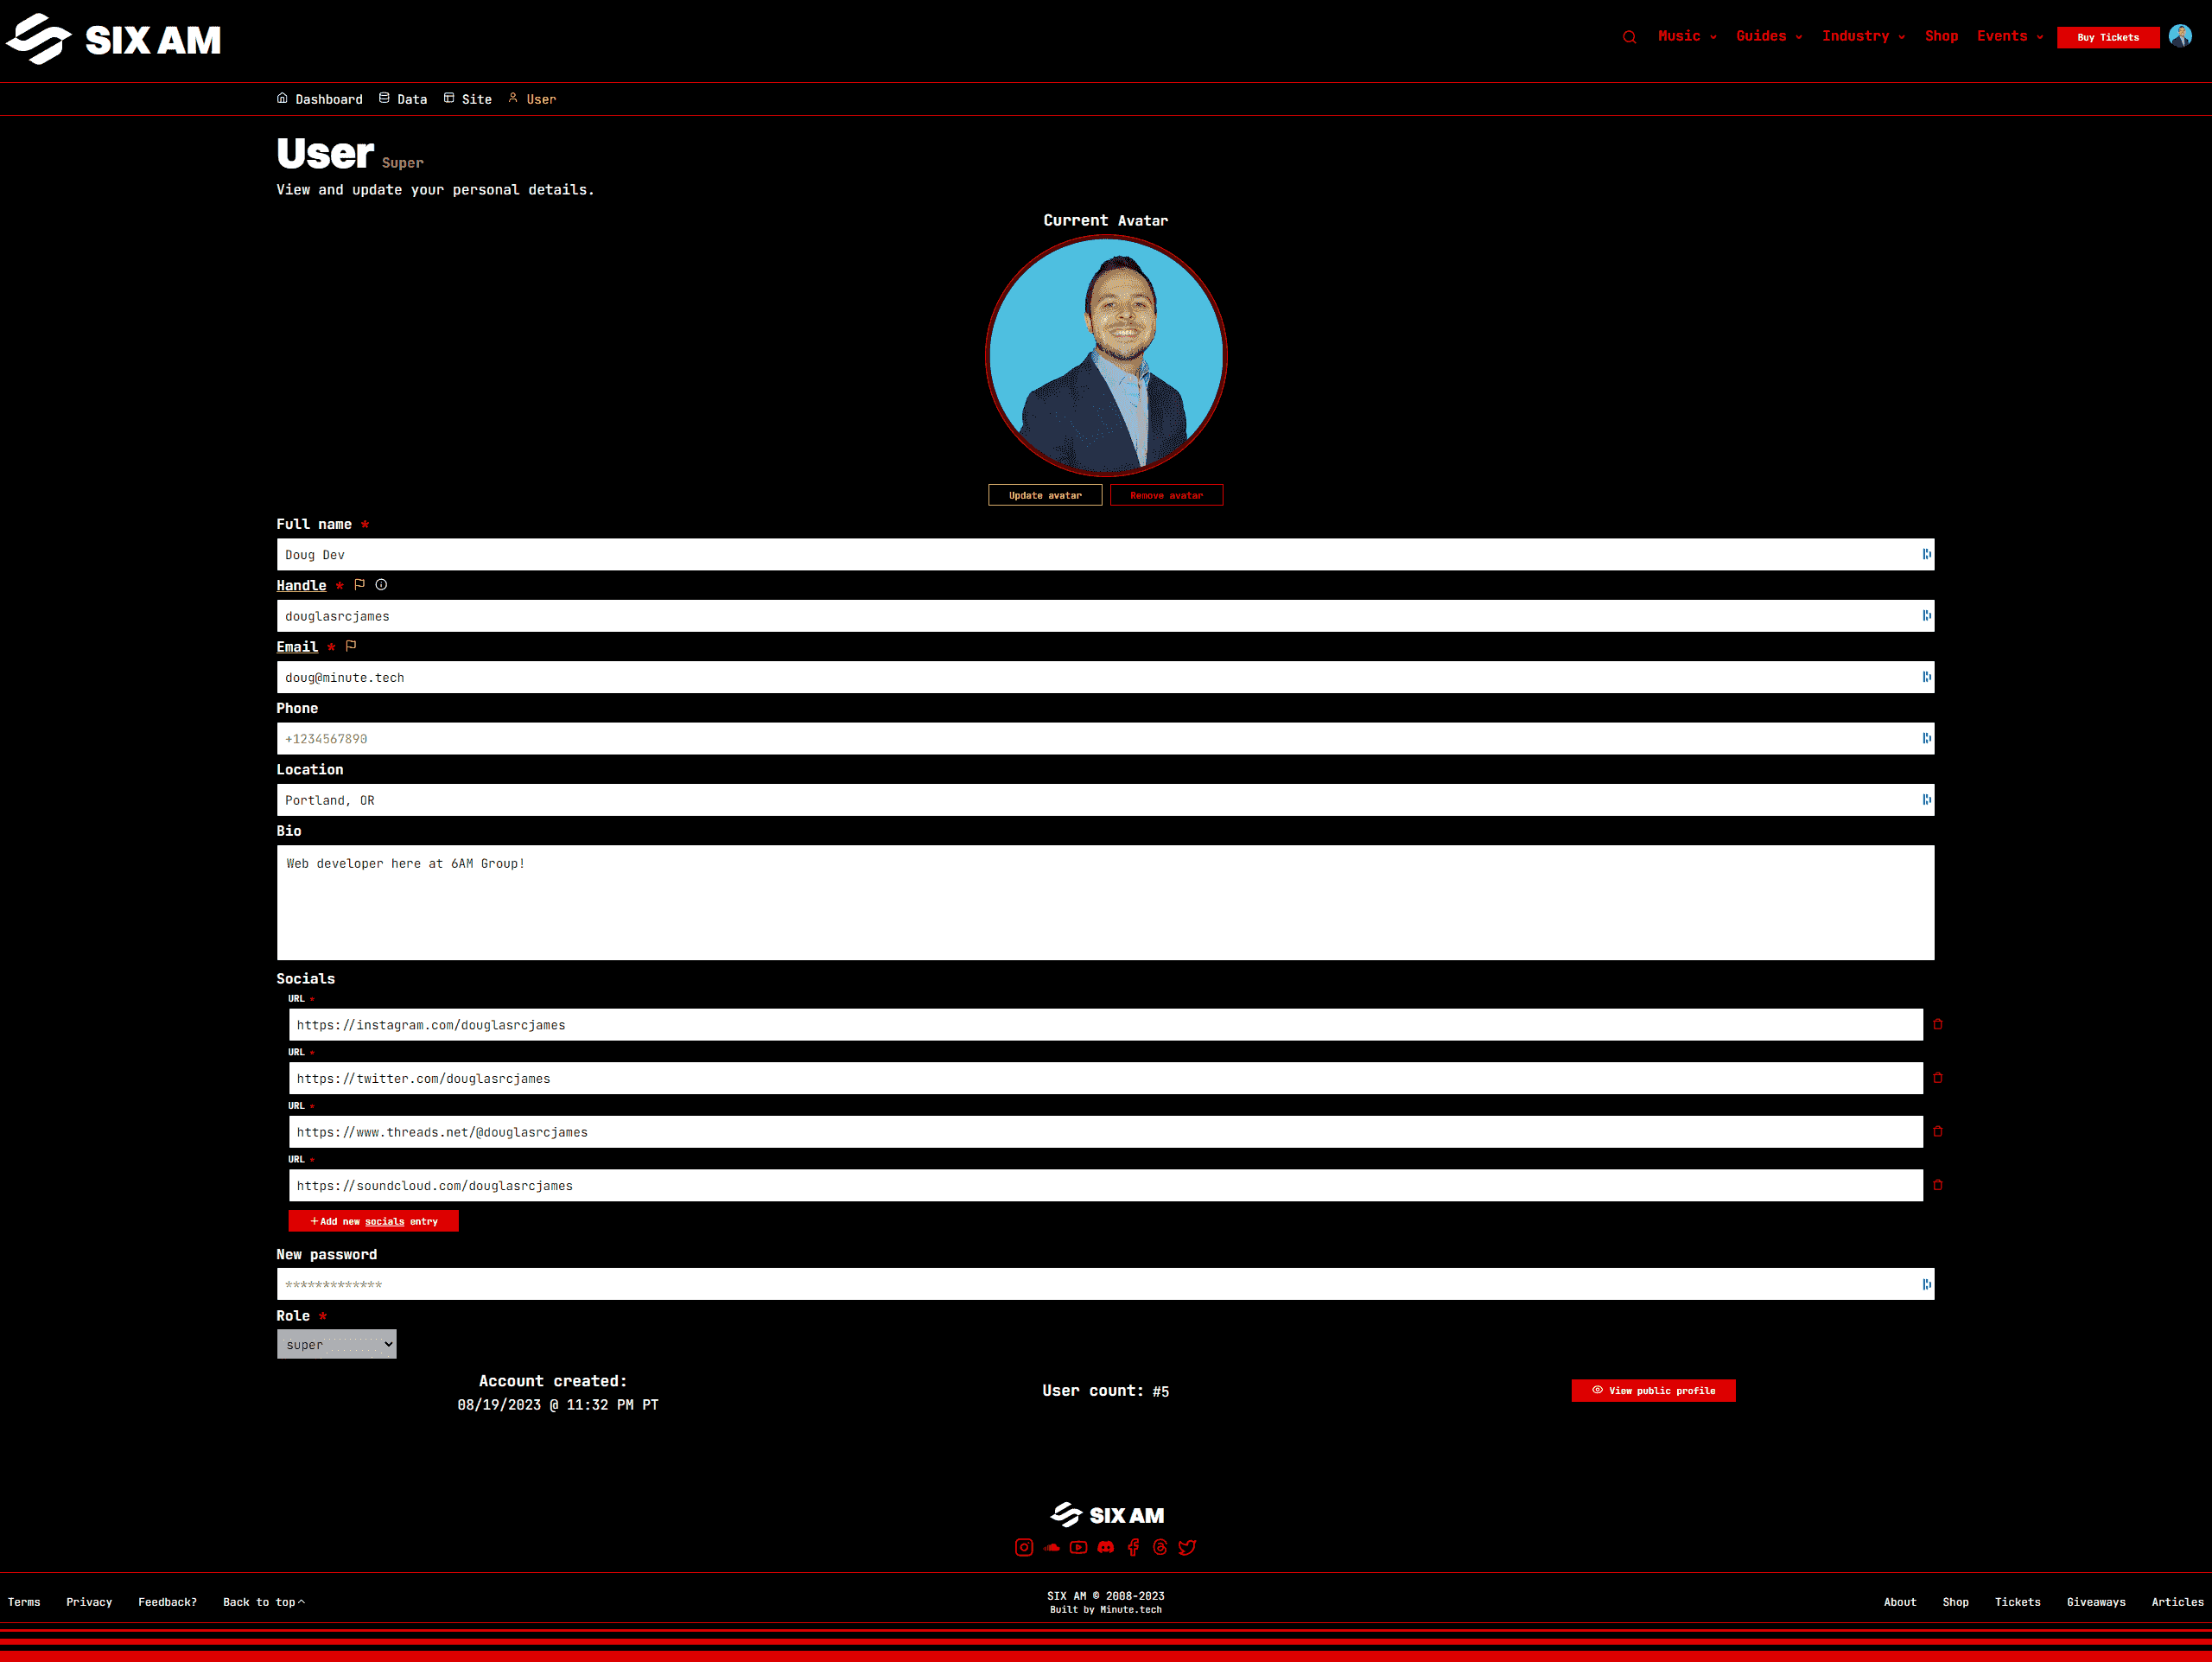Click the flag icon beside Email label
Viewport: 2212px width, 1662px height.
351,646
